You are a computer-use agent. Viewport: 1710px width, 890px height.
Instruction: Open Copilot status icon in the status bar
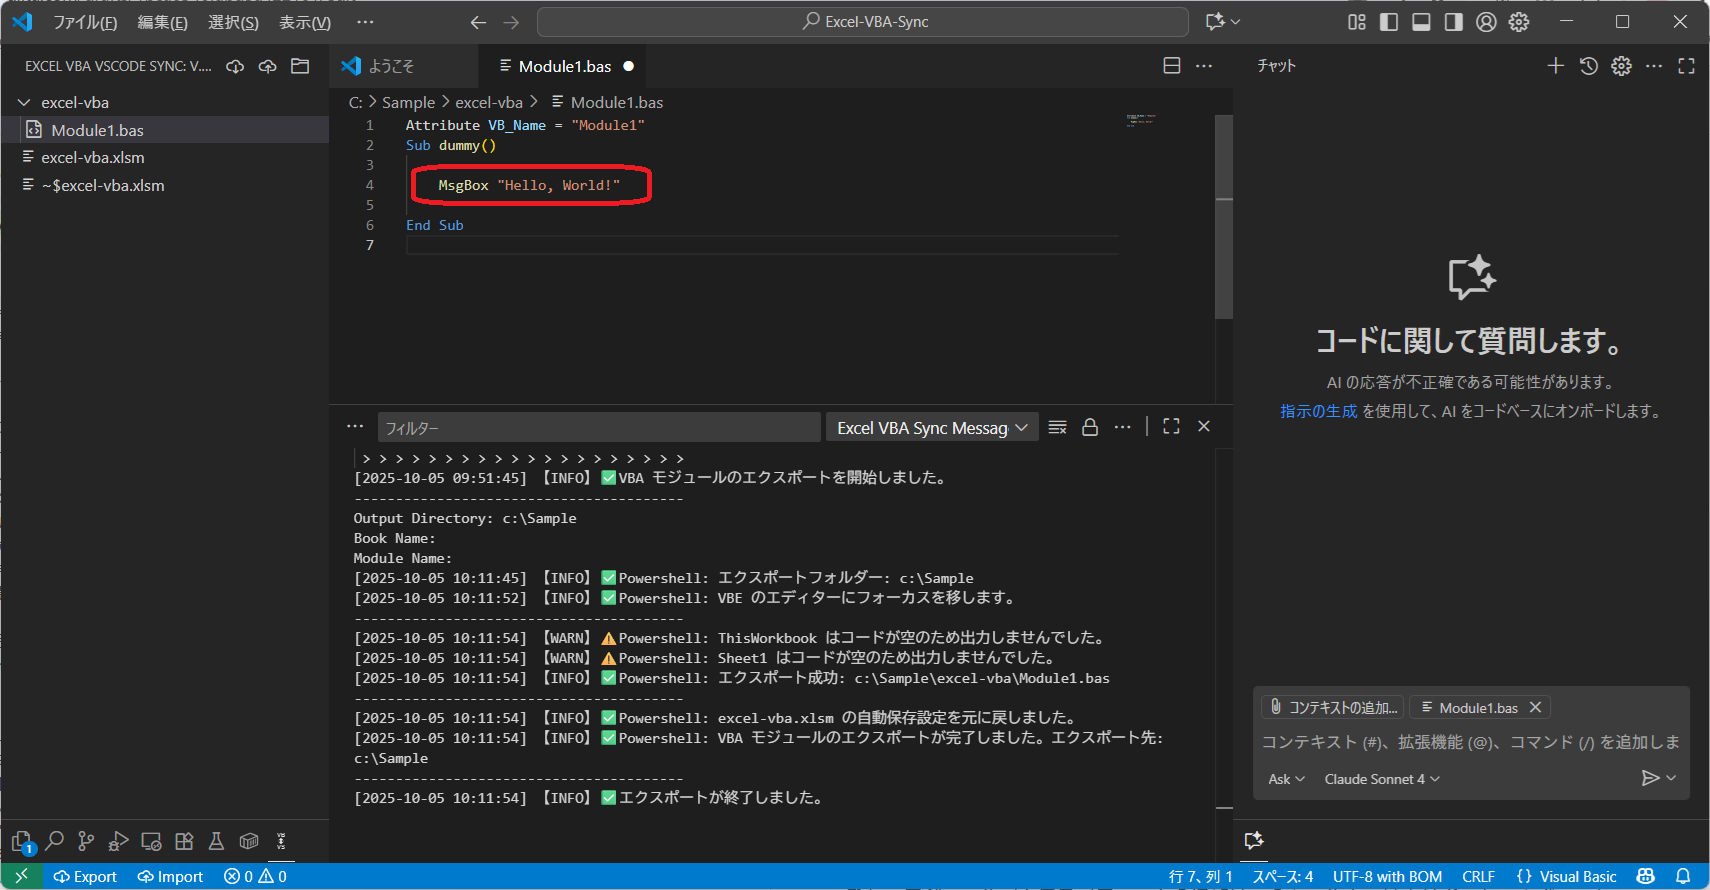click(1645, 876)
